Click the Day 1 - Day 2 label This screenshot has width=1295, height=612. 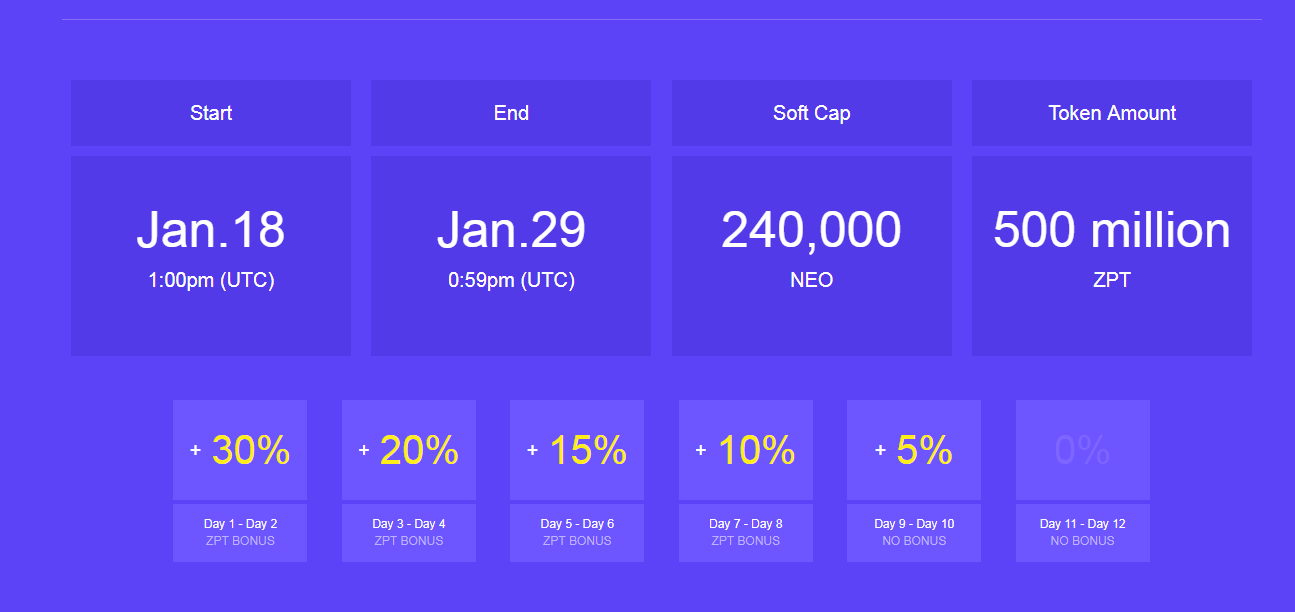(x=240, y=524)
